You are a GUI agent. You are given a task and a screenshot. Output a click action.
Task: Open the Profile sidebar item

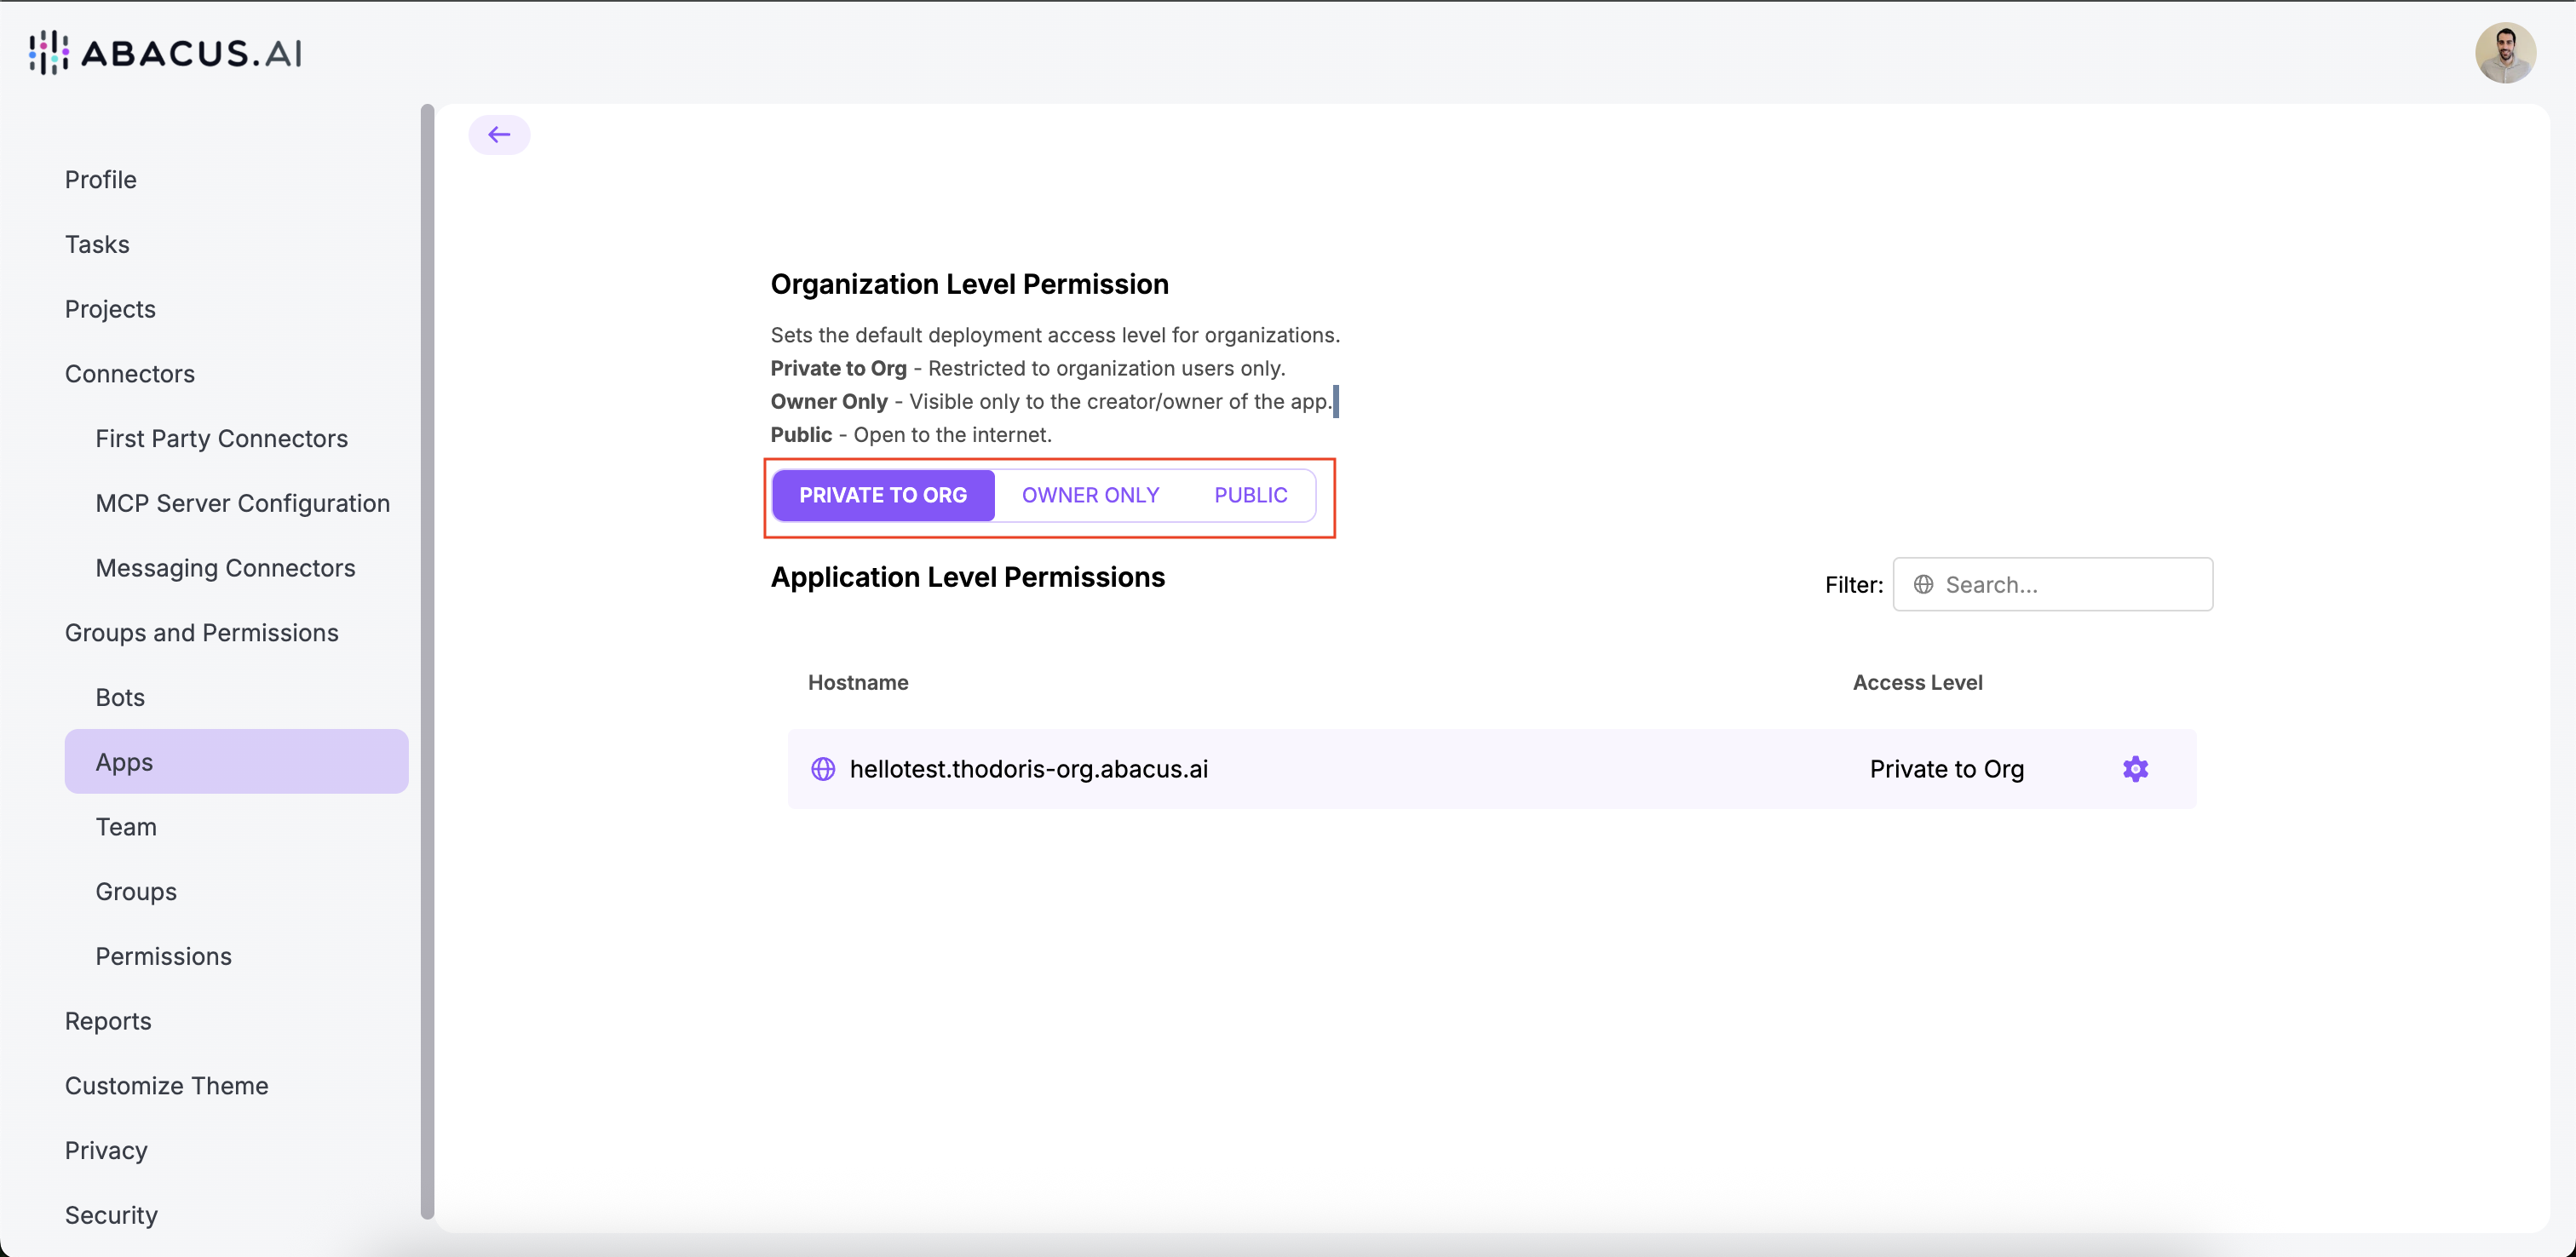click(x=101, y=180)
